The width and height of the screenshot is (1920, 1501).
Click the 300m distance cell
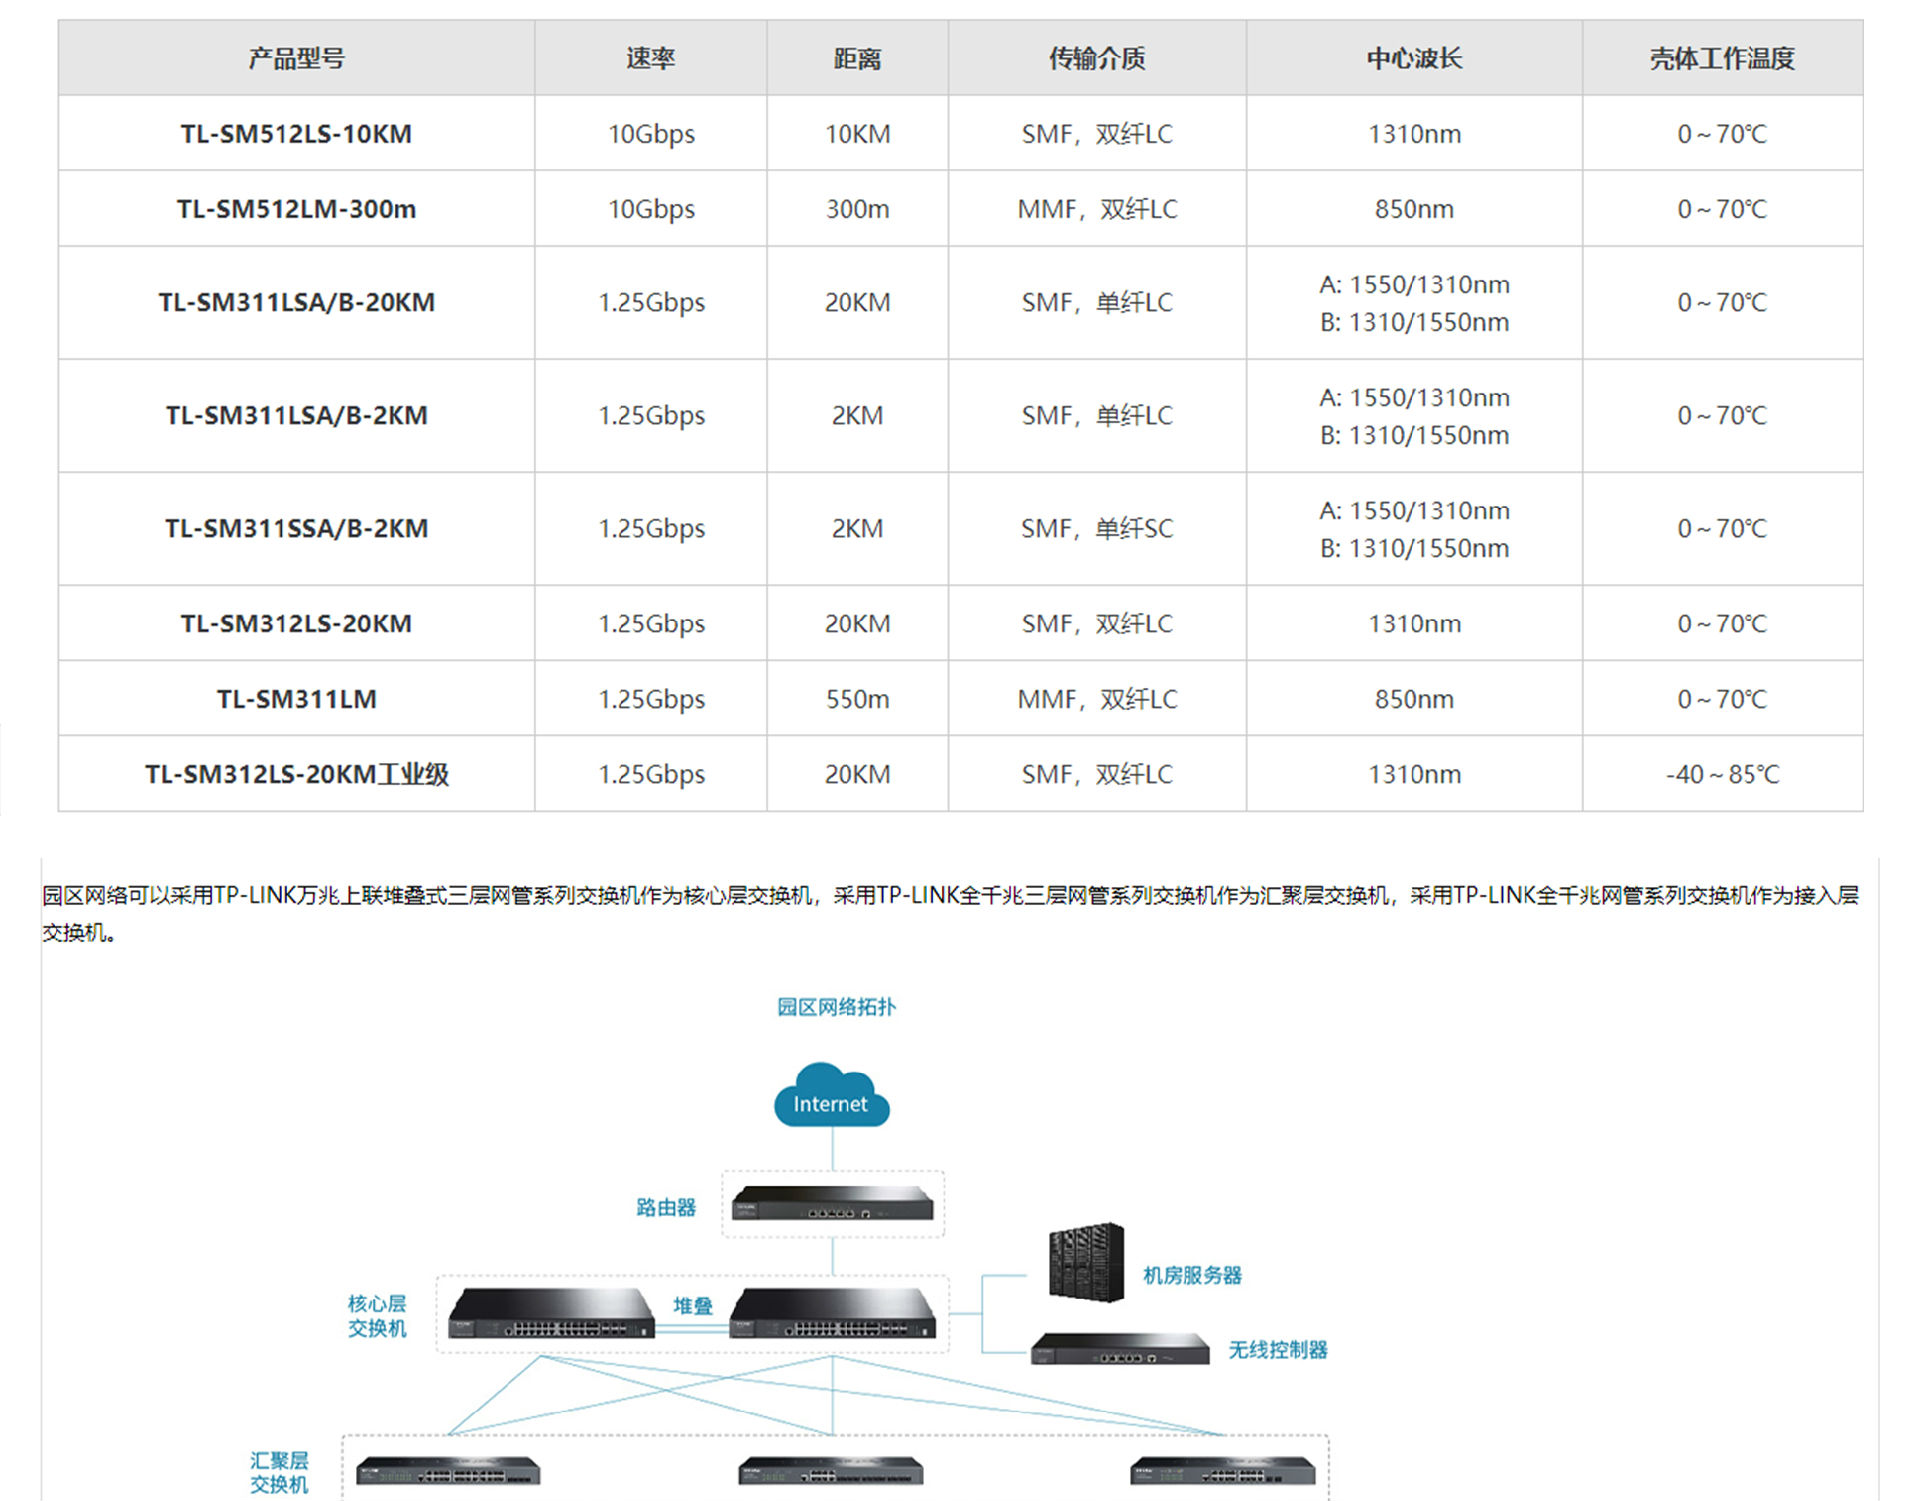point(857,208)
